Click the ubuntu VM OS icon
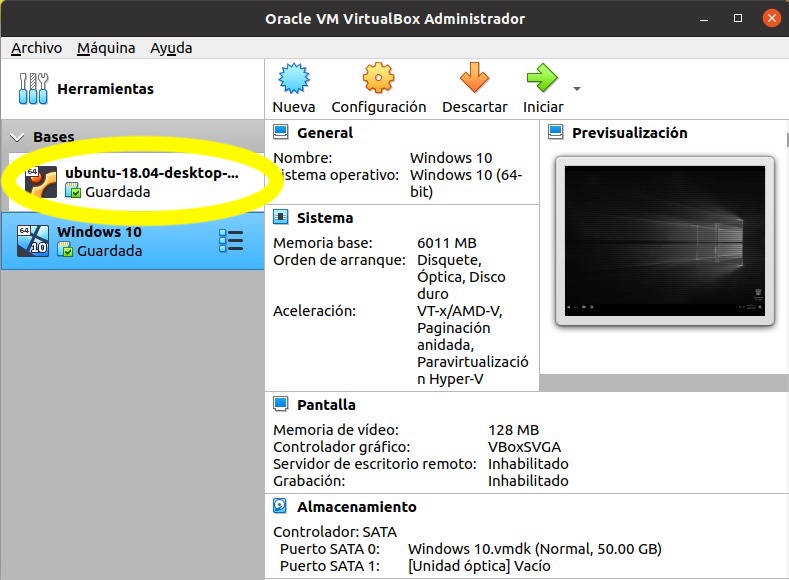Screen dimensions: 789x580 (41, 182)
